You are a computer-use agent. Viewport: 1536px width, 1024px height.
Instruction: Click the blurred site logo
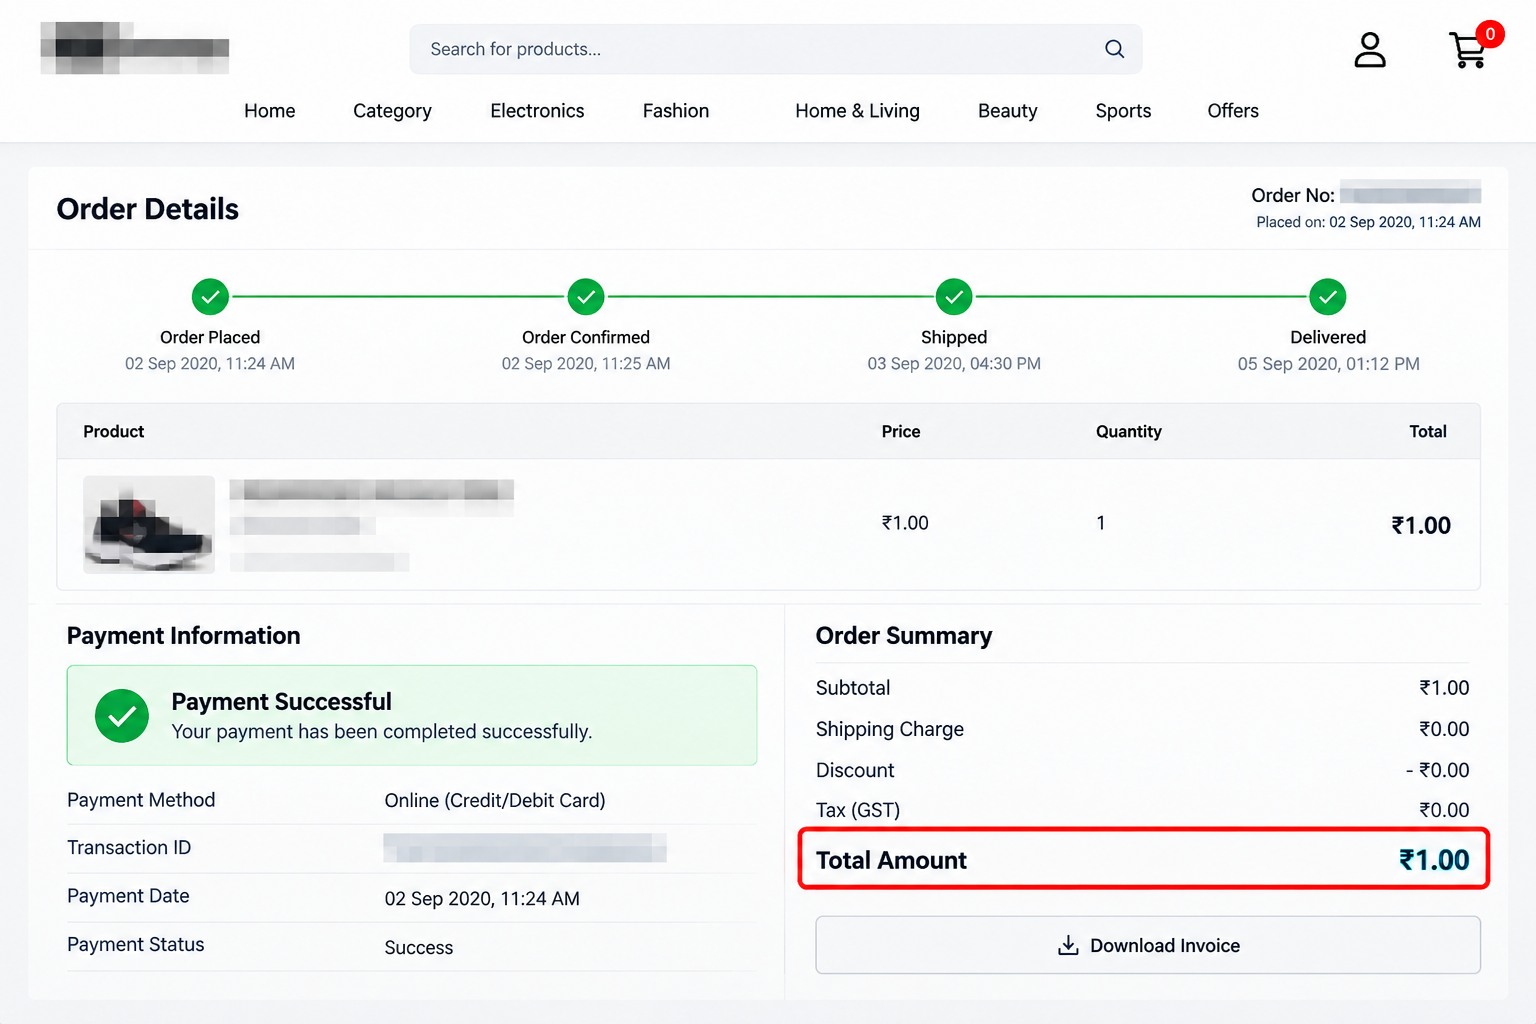135,48
